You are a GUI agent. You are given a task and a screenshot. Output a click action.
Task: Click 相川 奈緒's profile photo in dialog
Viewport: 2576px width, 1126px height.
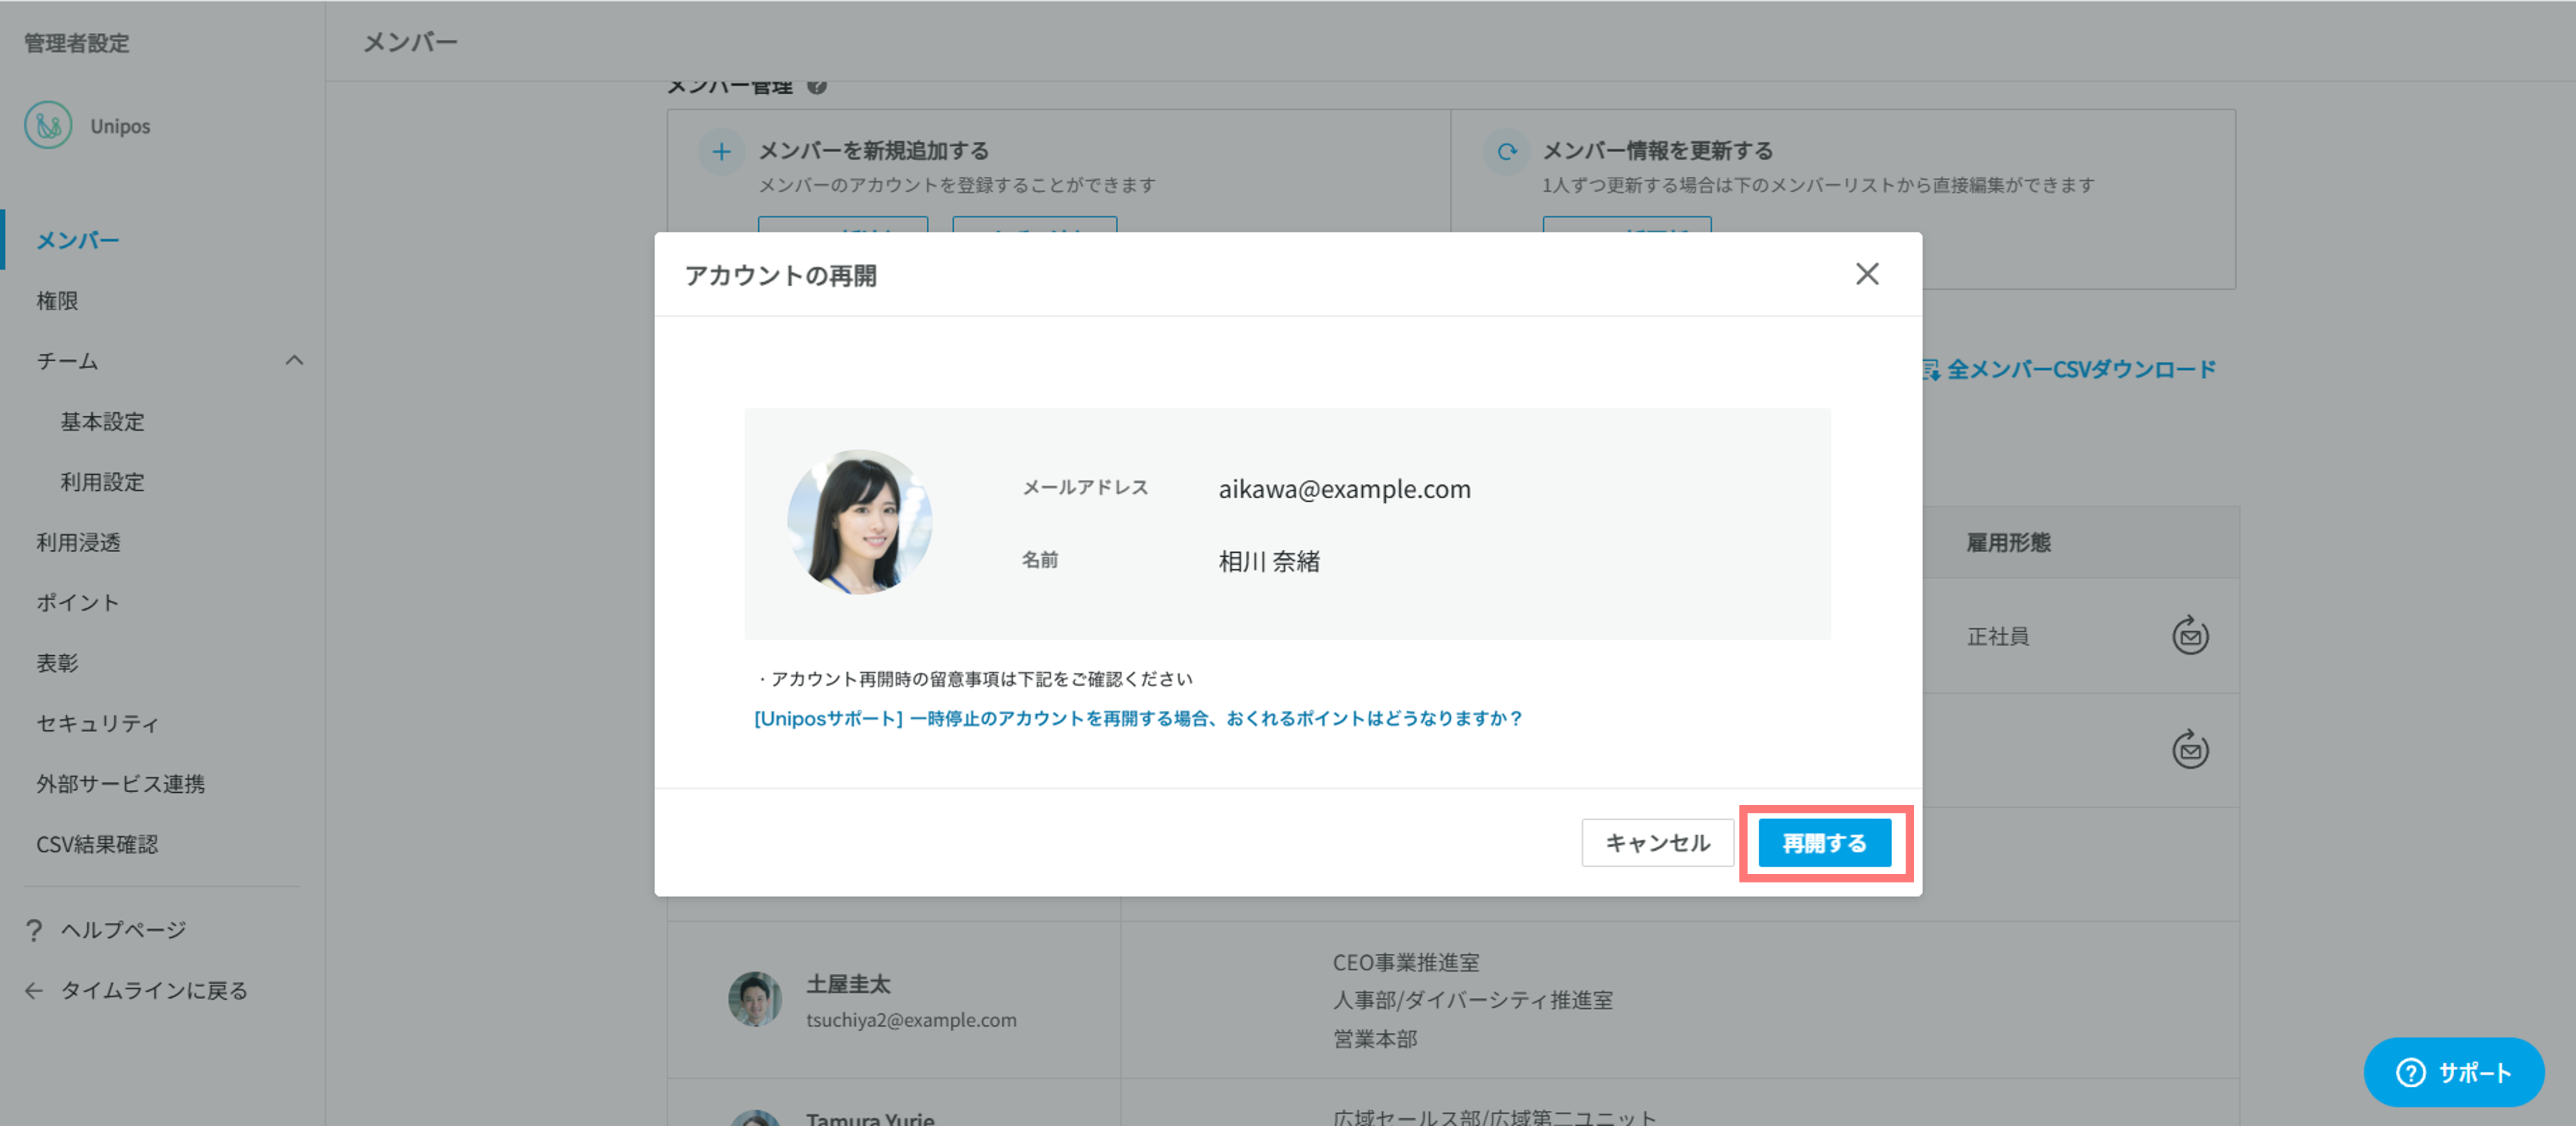[859, 522]
